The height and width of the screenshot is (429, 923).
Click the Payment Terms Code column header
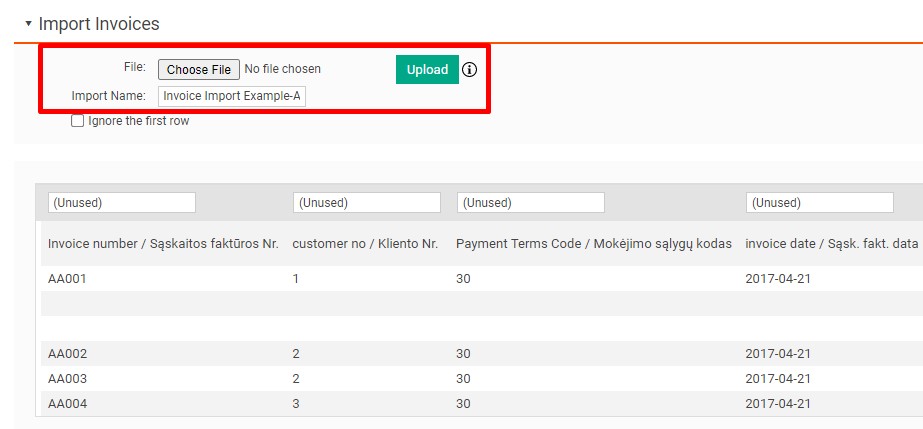coord(594,244)
